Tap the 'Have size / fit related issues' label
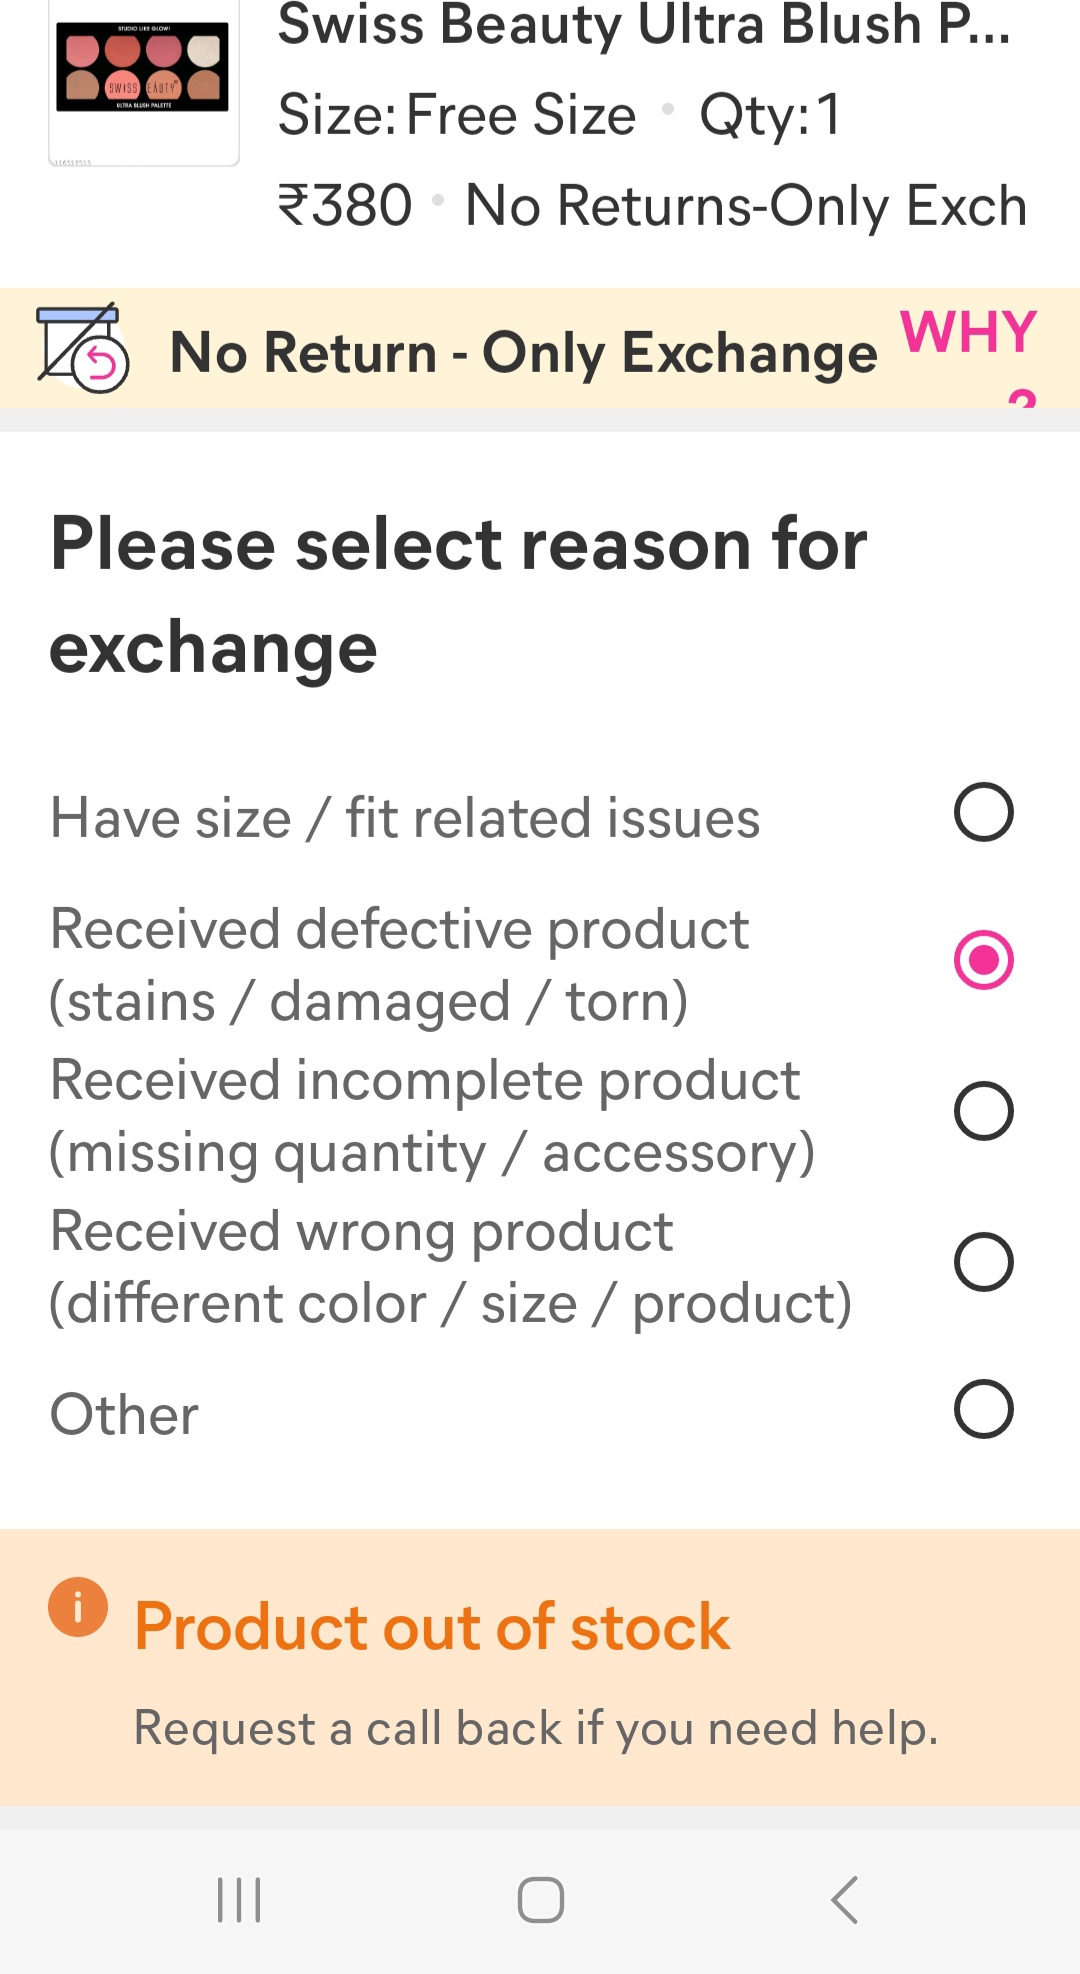This screenshot has height=1974, width=1080. 405,818
